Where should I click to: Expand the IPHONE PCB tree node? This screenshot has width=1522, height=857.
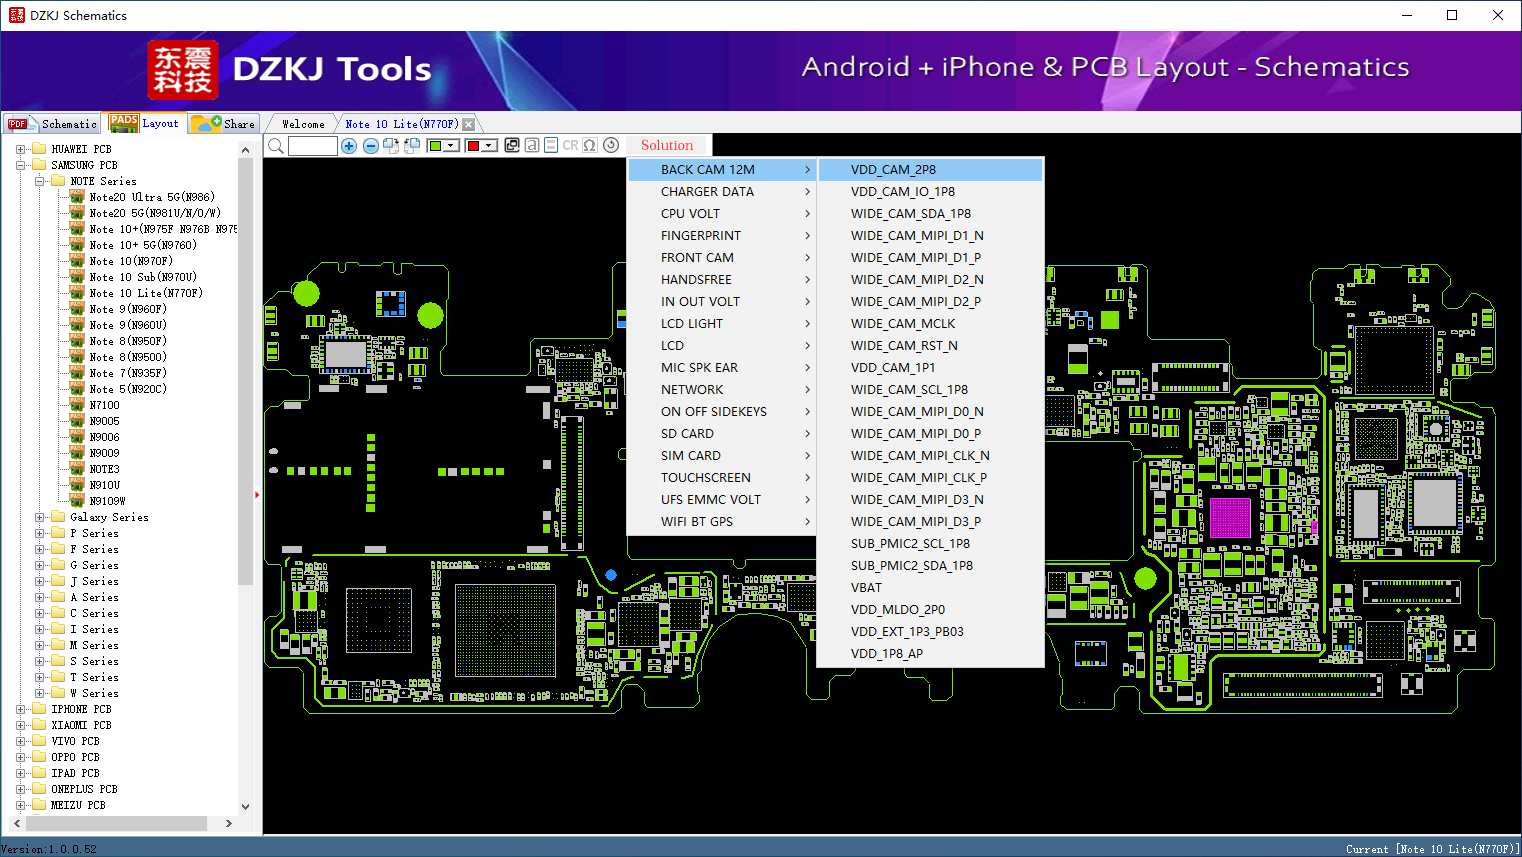(x=21, y=709)
